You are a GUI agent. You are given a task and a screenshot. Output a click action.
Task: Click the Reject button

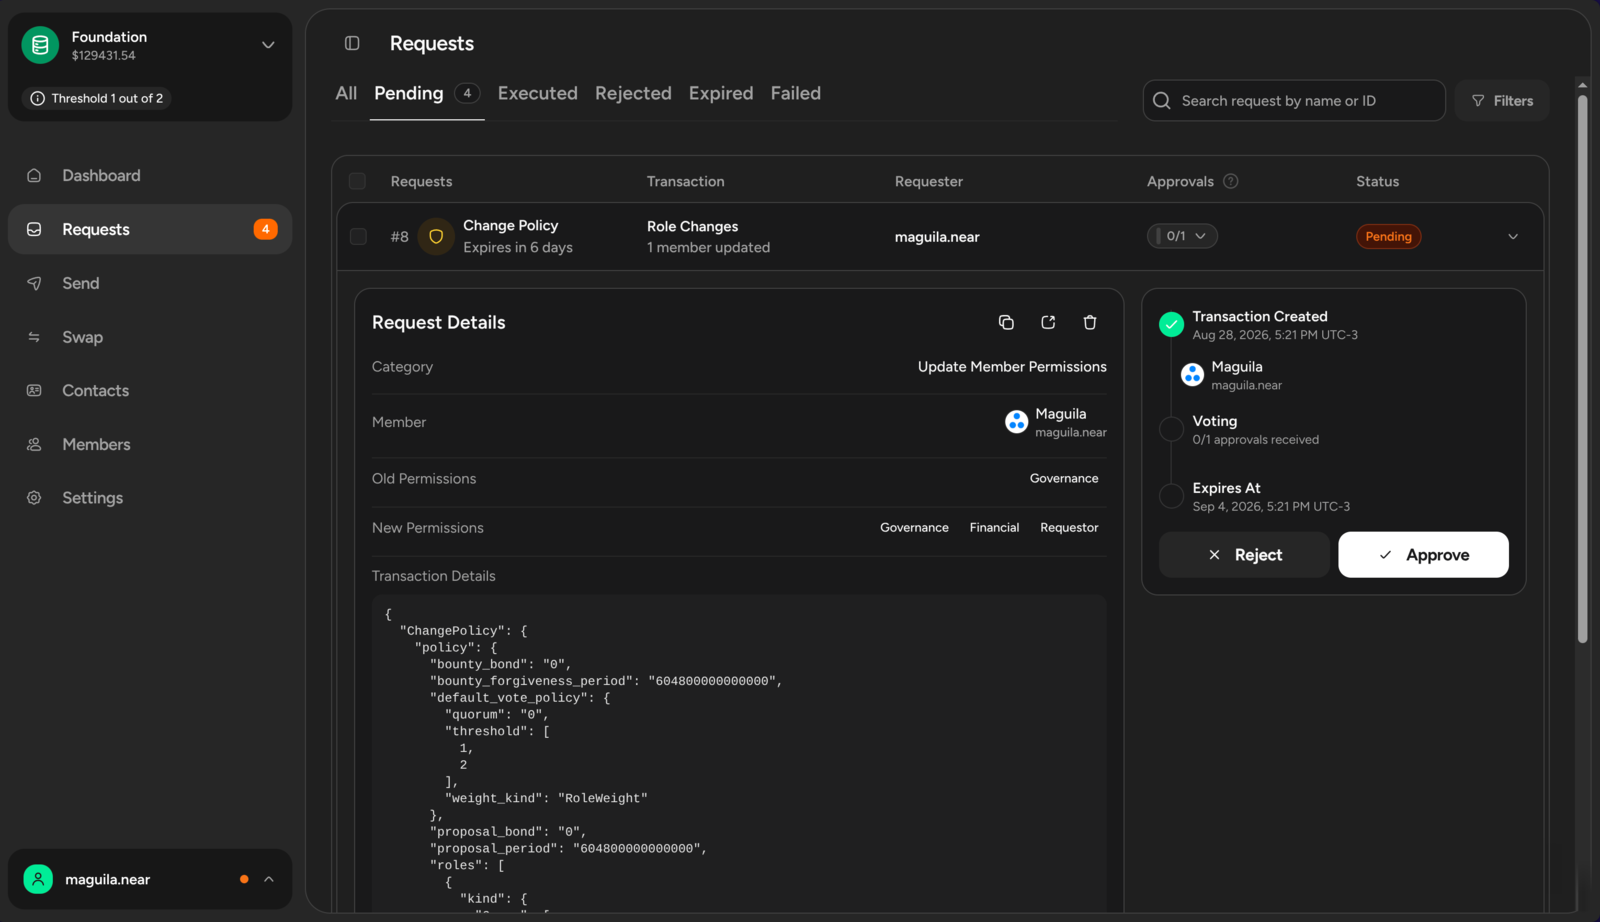(1244, 554)
